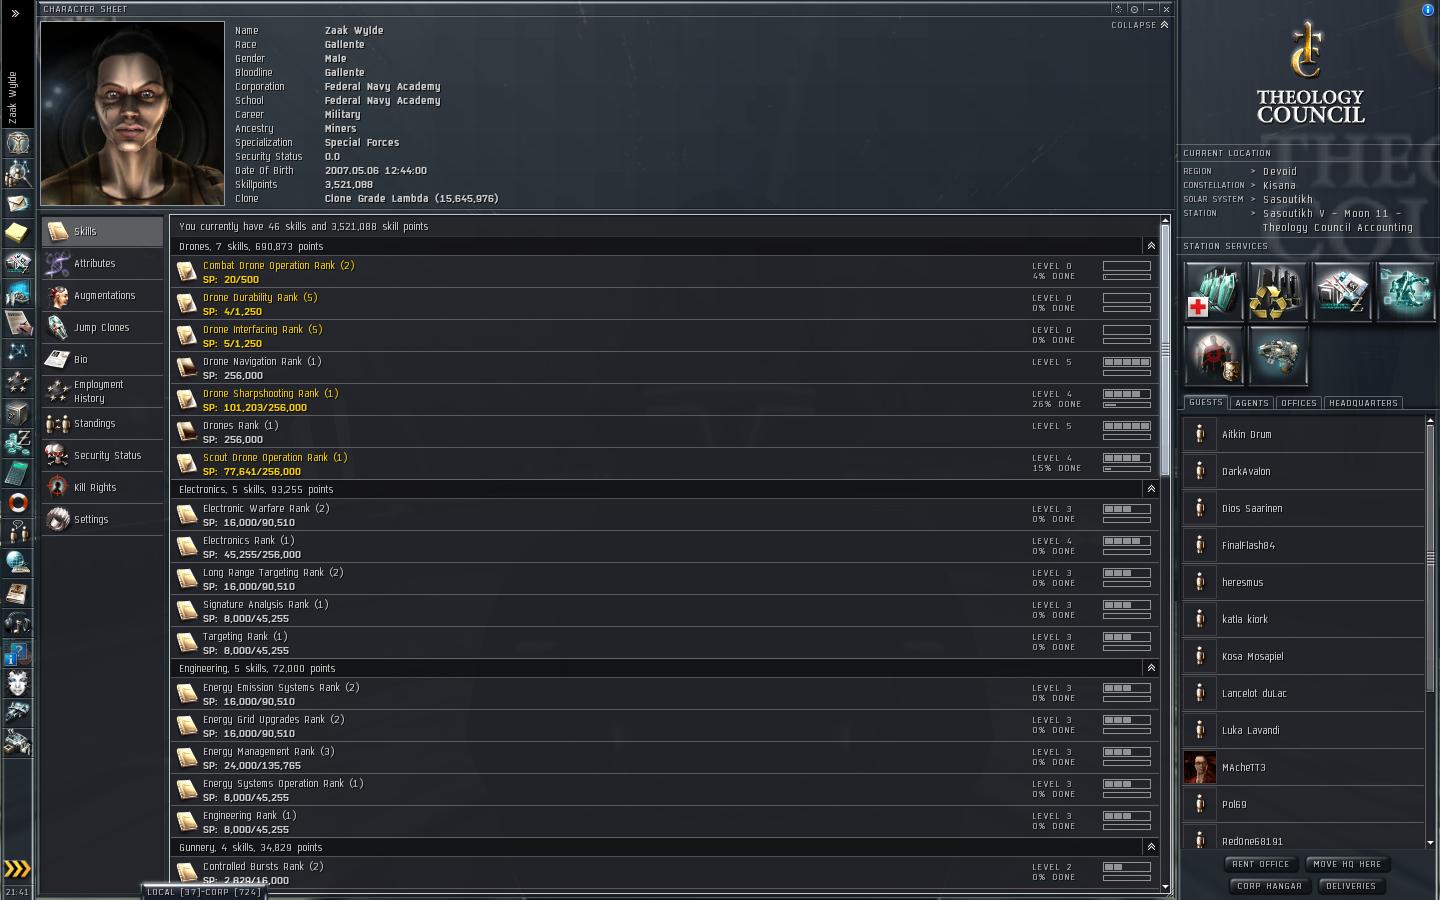Open the reprocessing plant service icon
The image size is (1440, 900).
[1278, 291]
